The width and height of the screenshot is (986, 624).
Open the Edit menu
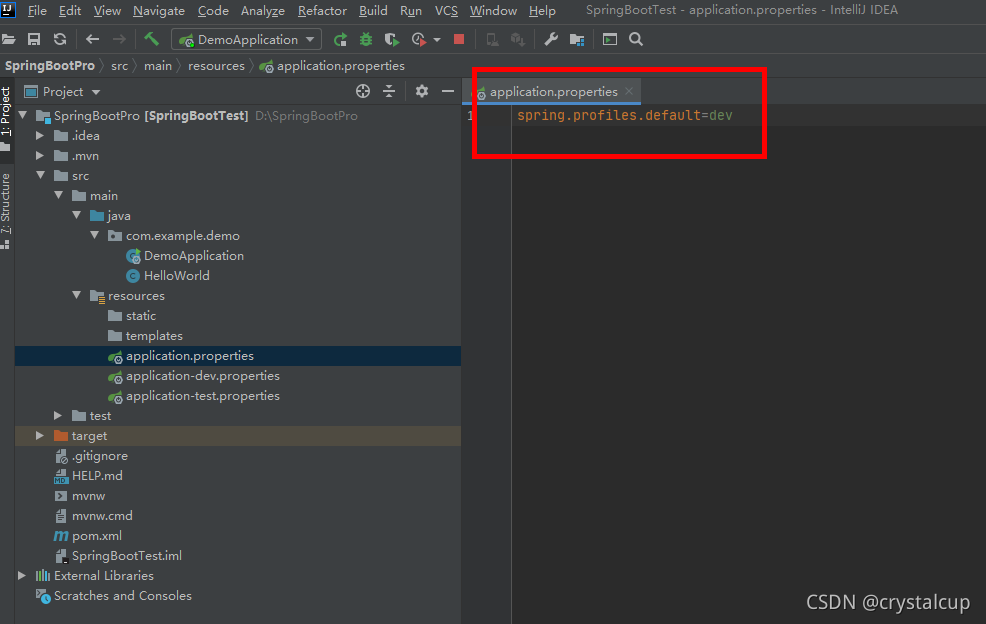(x=70, y=11)
